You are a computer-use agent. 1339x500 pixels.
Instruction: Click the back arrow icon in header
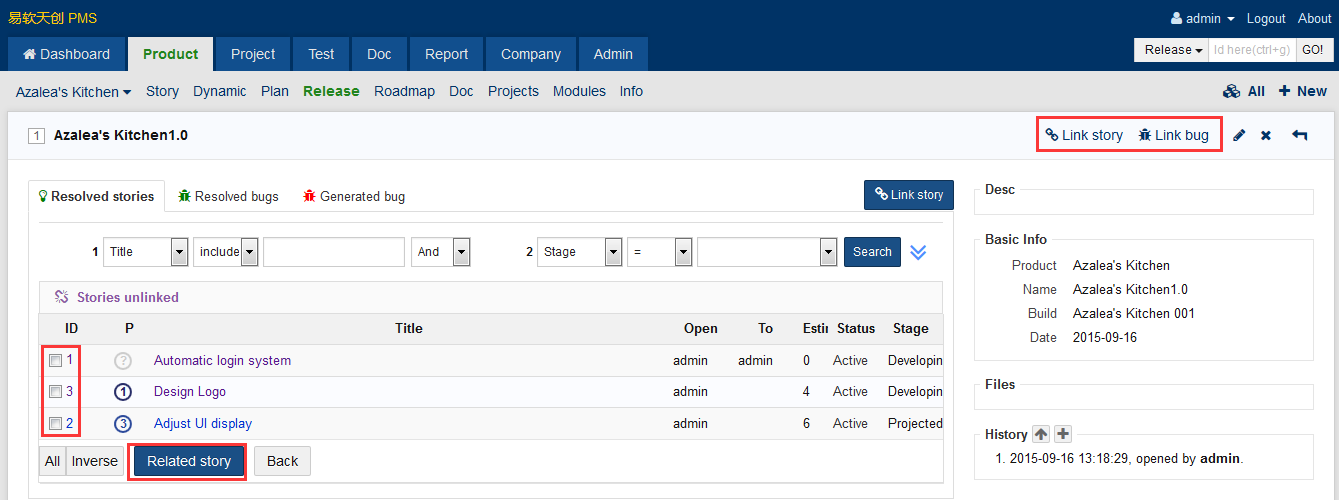tap(1299, 135)
